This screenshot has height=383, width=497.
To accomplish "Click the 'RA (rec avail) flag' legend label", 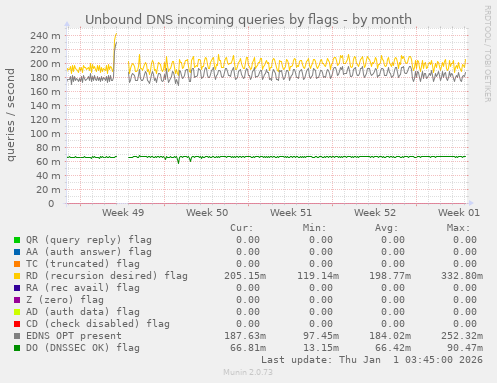I will pyautogui.click(x=83, y=288).
